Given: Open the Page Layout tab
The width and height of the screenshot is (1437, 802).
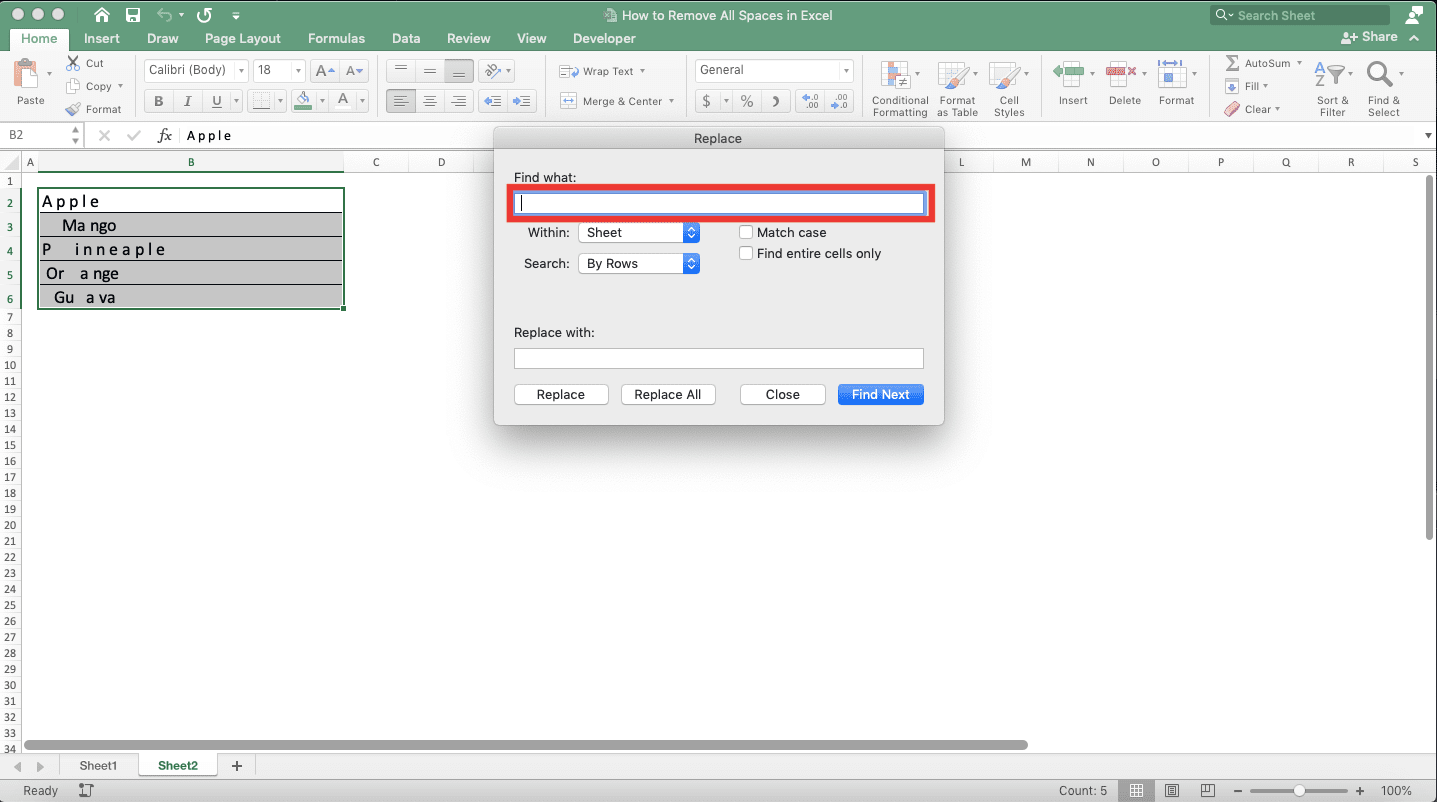Looking at the screenshot, I should tap(243, 38).
